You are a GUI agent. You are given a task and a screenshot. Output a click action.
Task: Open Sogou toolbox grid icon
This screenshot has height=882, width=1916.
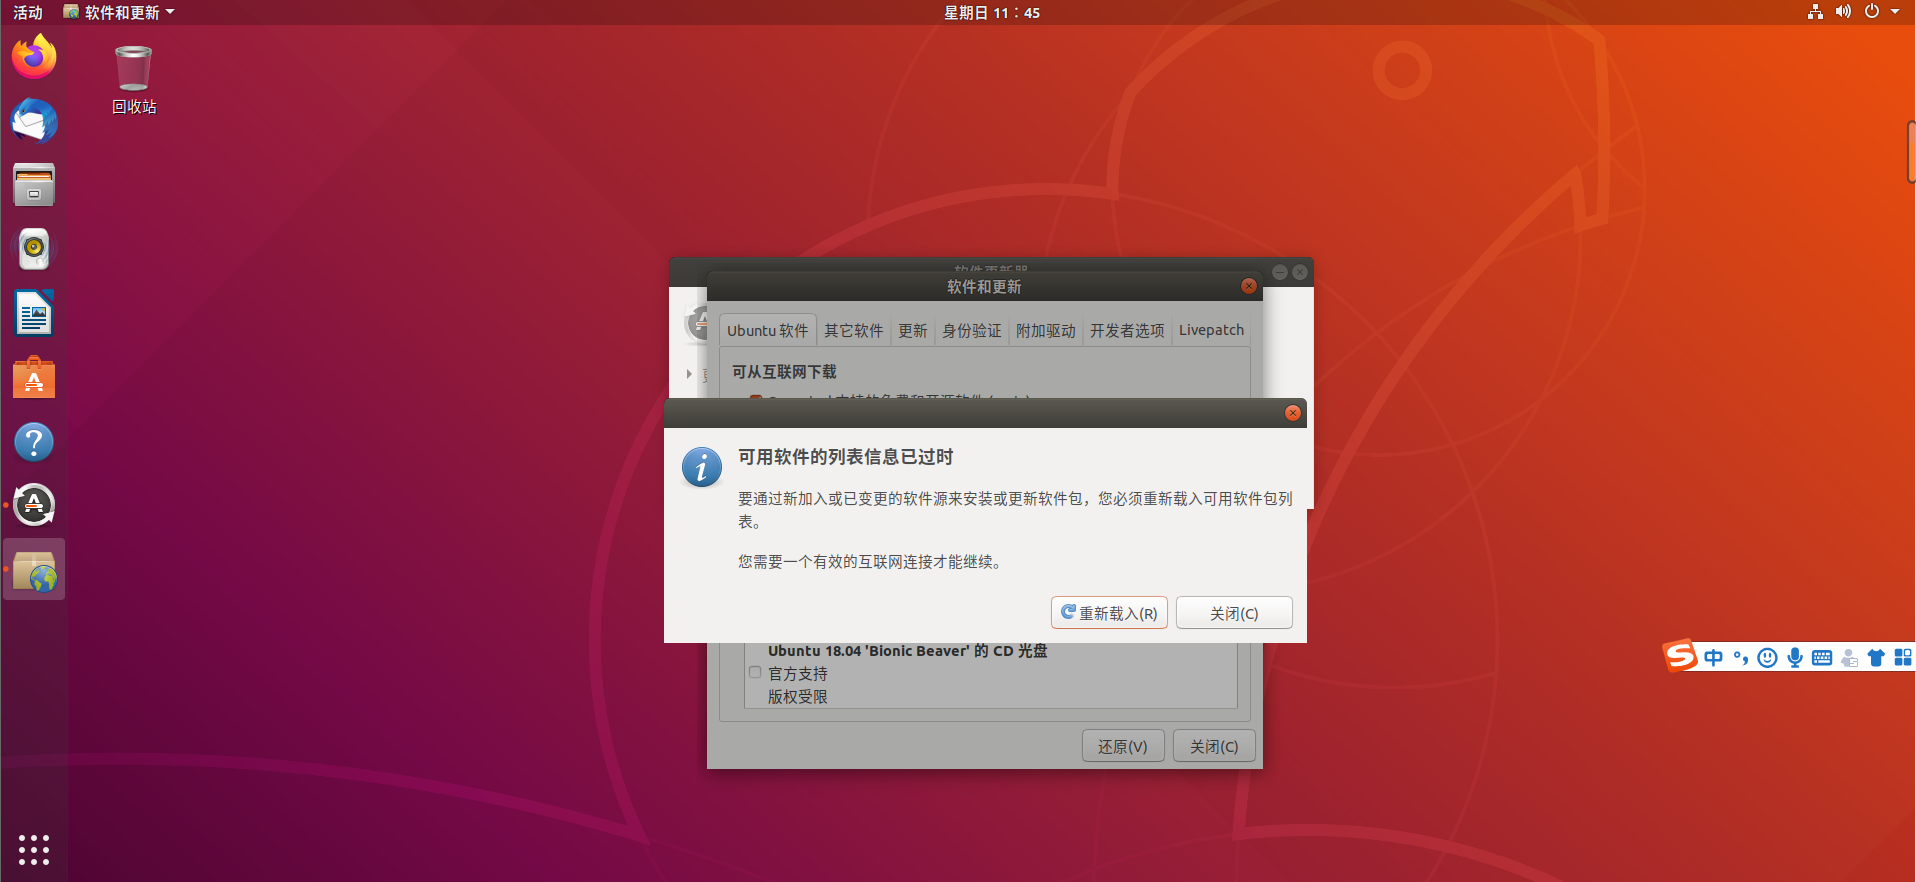tap(1903, 657)
